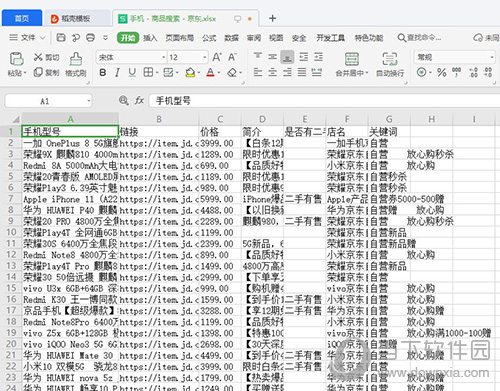Screen dimensions: 500x391
Task: Set vertical alignment to top
Action: [257, 57]
